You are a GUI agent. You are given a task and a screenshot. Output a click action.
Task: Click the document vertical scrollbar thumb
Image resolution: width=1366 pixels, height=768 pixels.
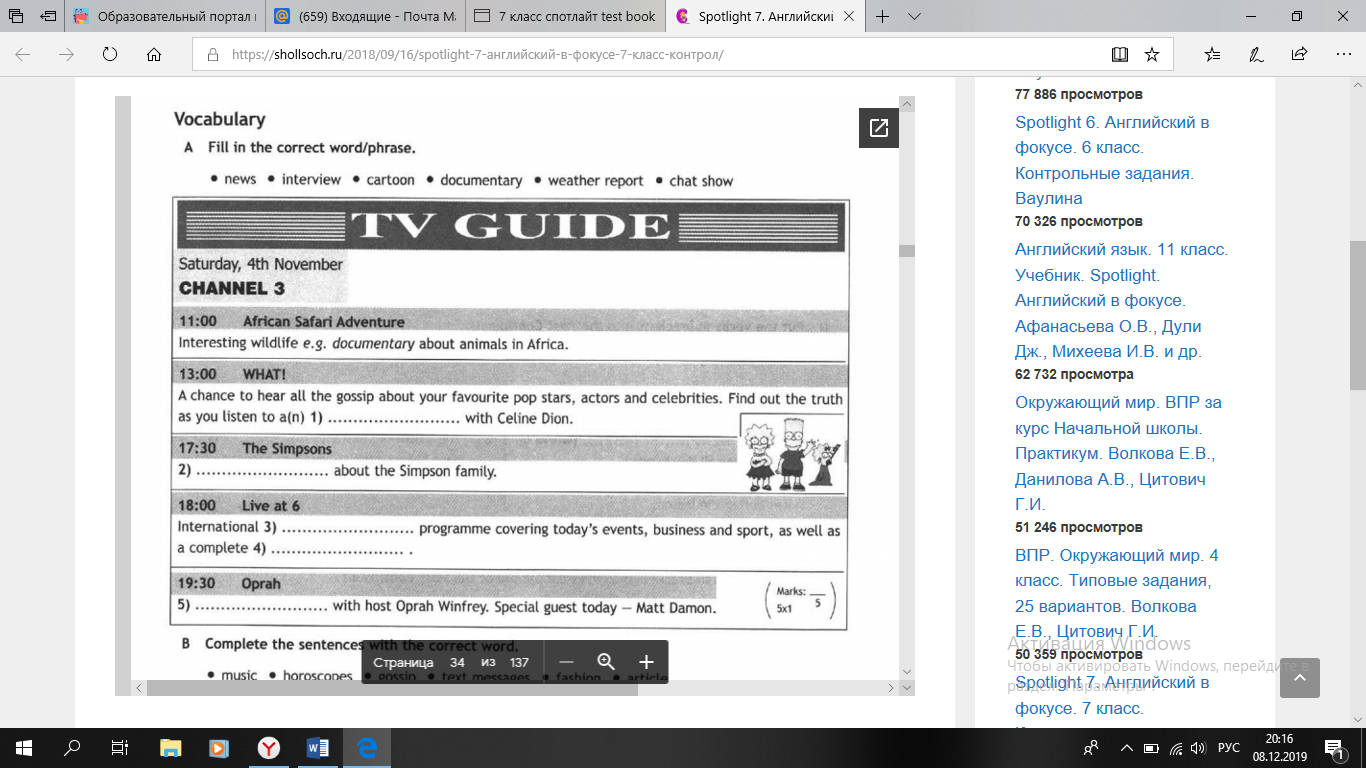(x=906, y=250)
